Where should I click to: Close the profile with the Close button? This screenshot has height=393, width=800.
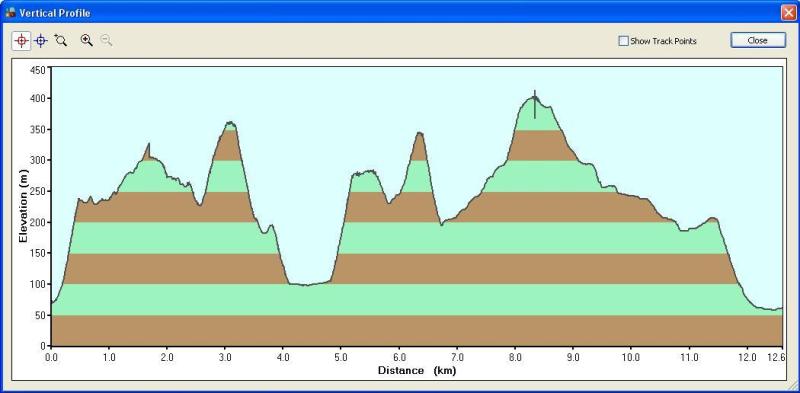[758, 40]
